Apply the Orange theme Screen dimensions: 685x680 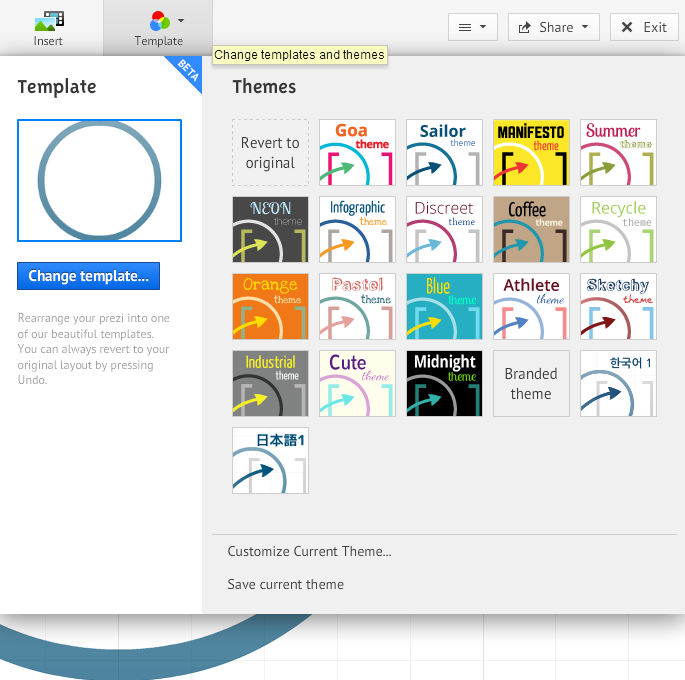pos(270,307)
